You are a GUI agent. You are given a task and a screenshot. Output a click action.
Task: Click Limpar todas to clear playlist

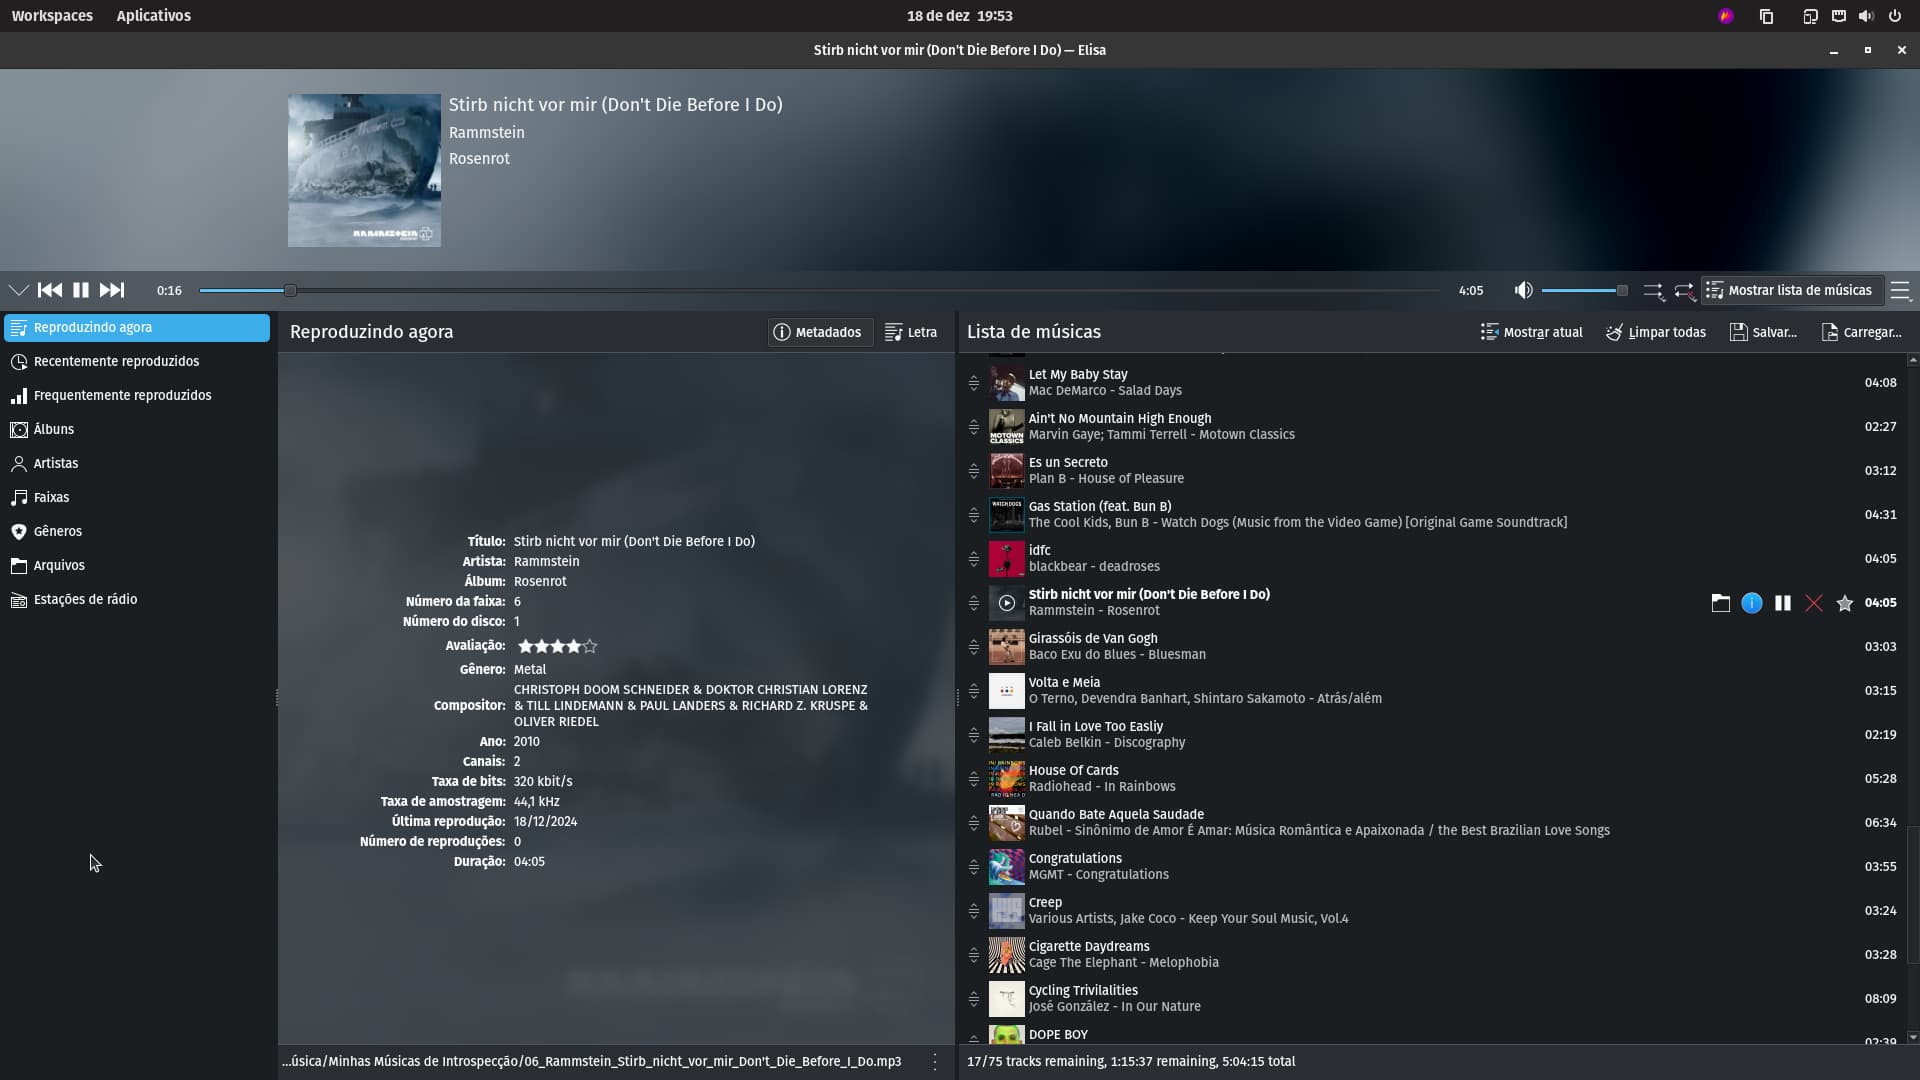[1656, 332]
